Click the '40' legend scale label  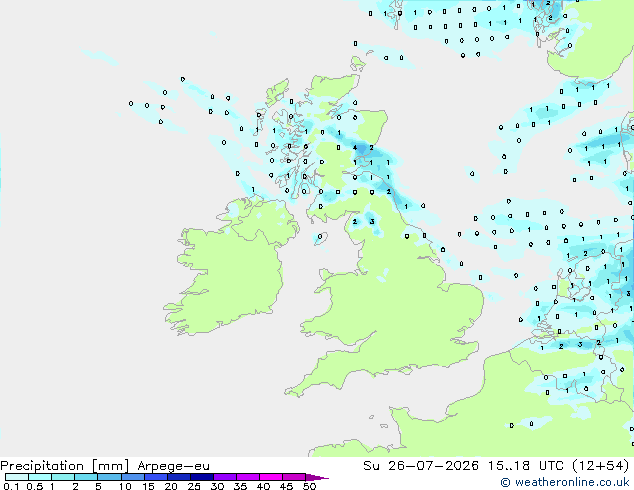(x=263, y=486)
